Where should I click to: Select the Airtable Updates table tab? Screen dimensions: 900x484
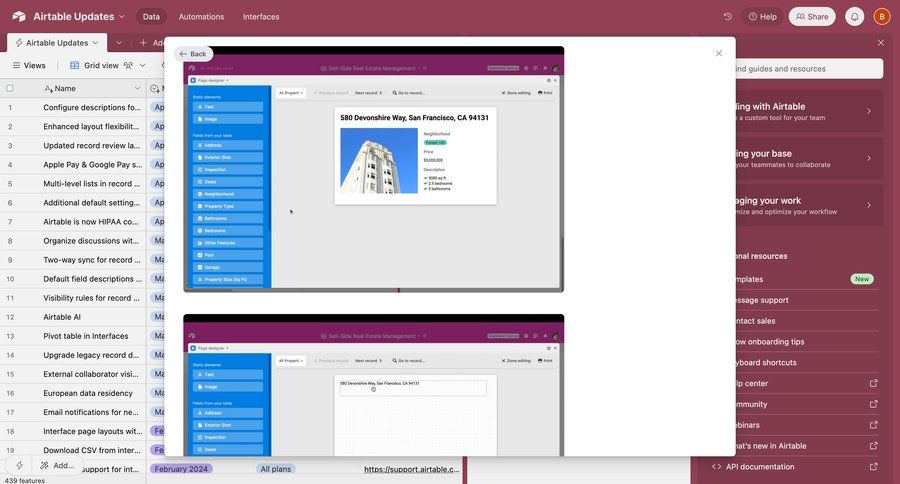57,42
